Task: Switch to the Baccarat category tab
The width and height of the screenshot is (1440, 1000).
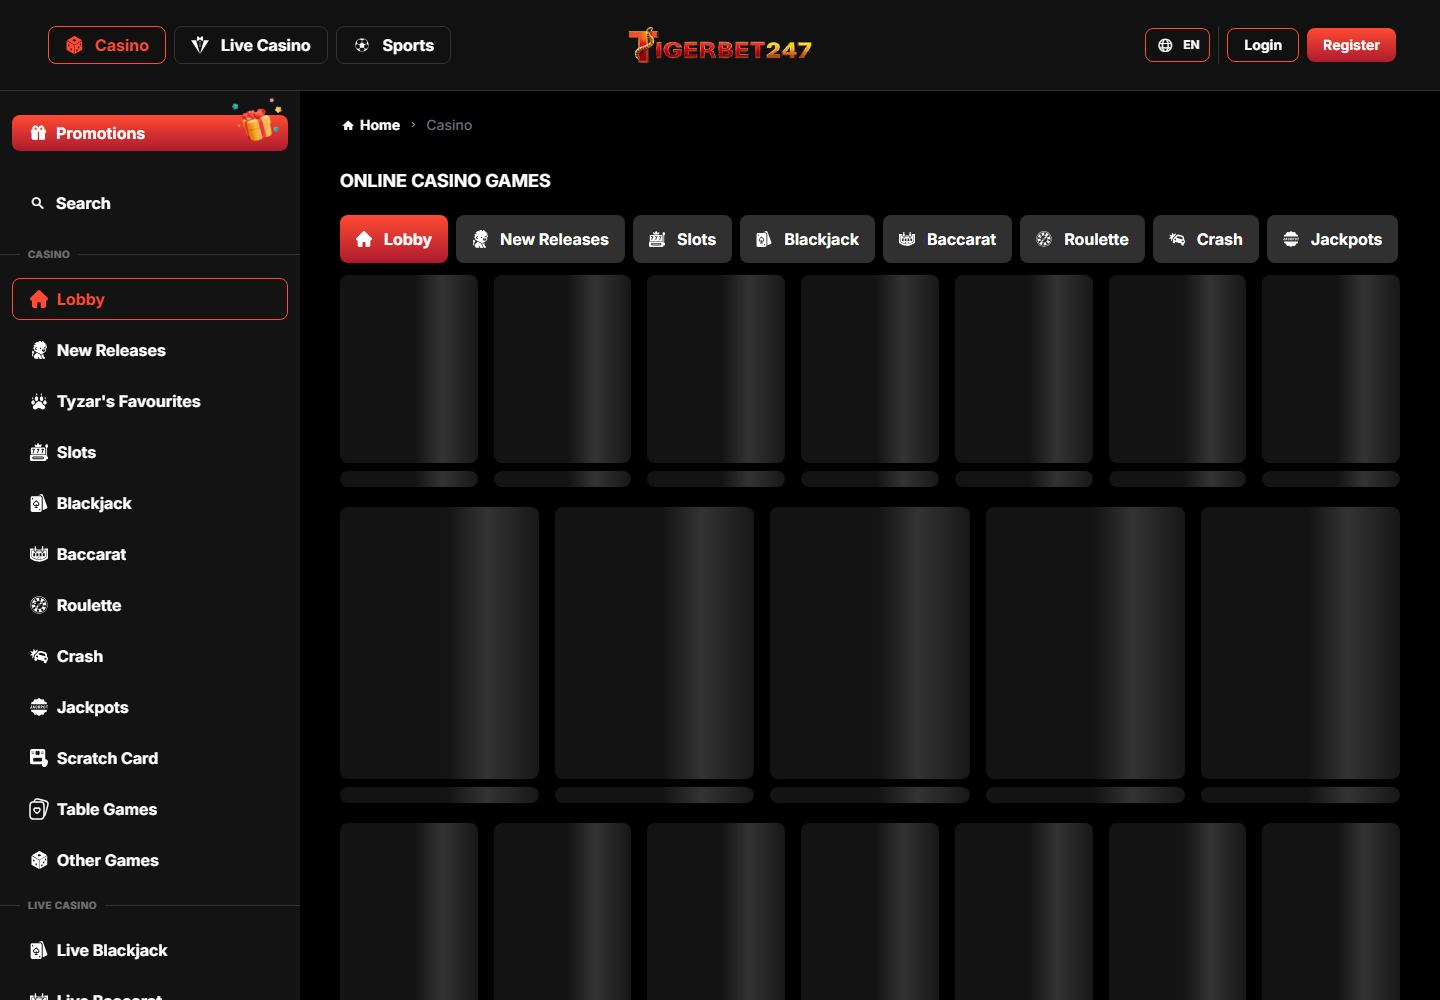Action: (x=947, y=239)
